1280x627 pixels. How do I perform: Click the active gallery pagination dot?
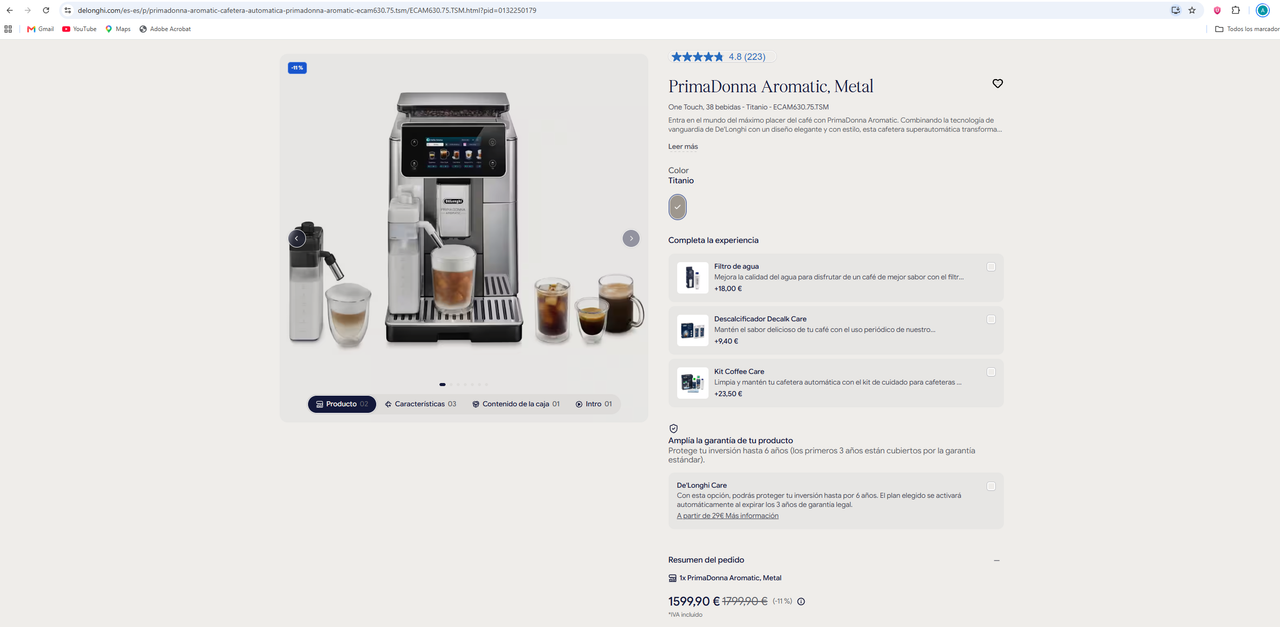coord(442,384)
